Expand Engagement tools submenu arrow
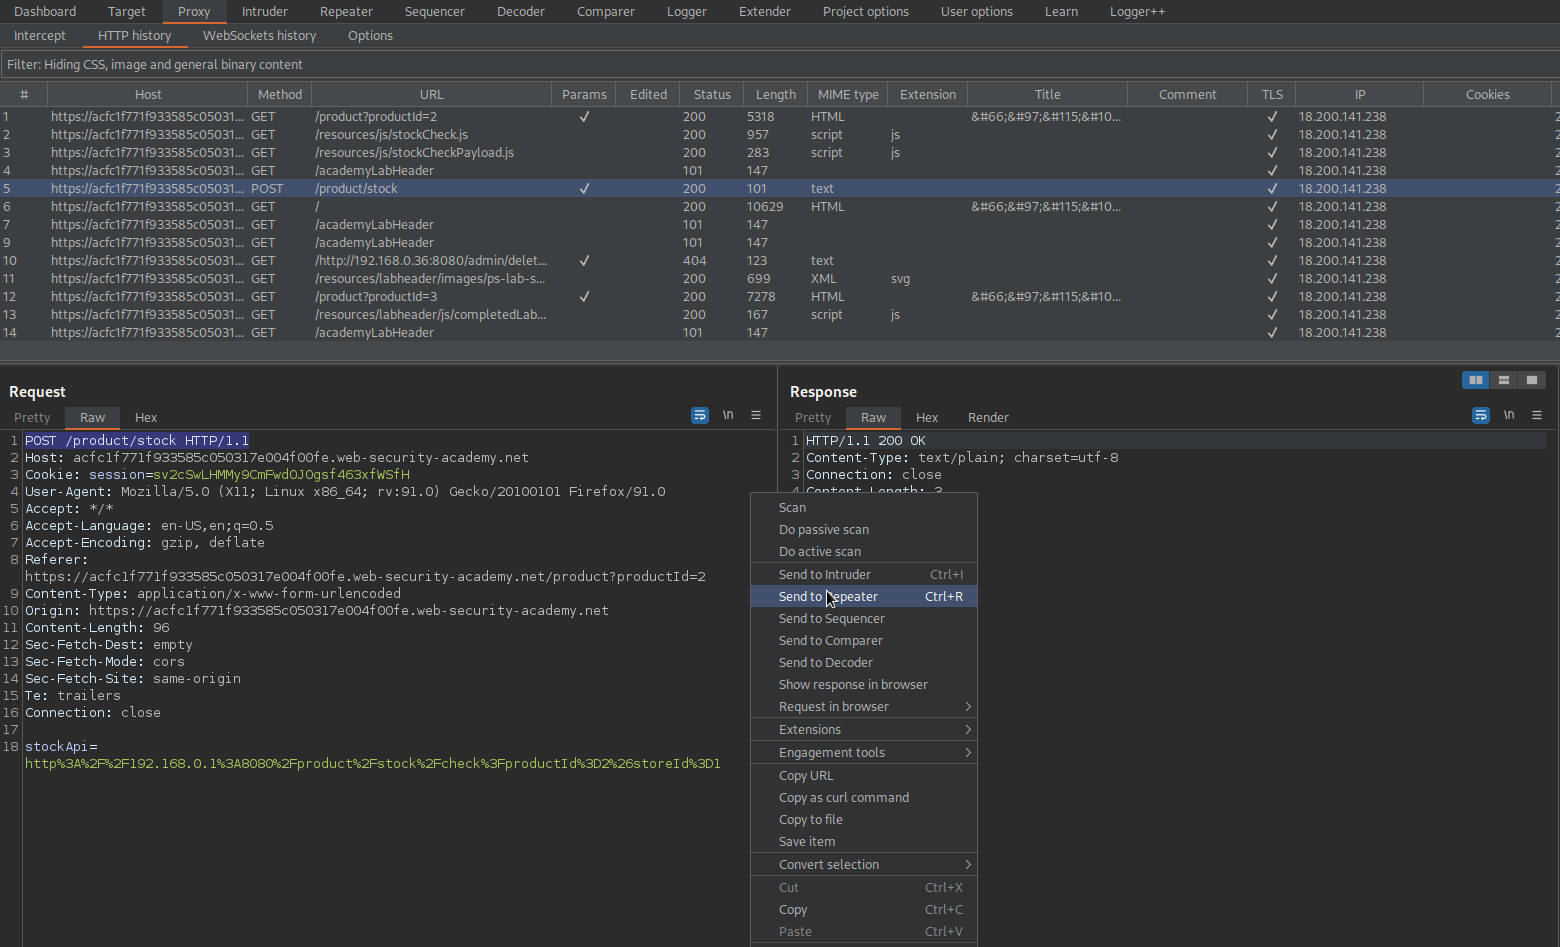This screenshot has width=1560, height=947. point(967,753)
